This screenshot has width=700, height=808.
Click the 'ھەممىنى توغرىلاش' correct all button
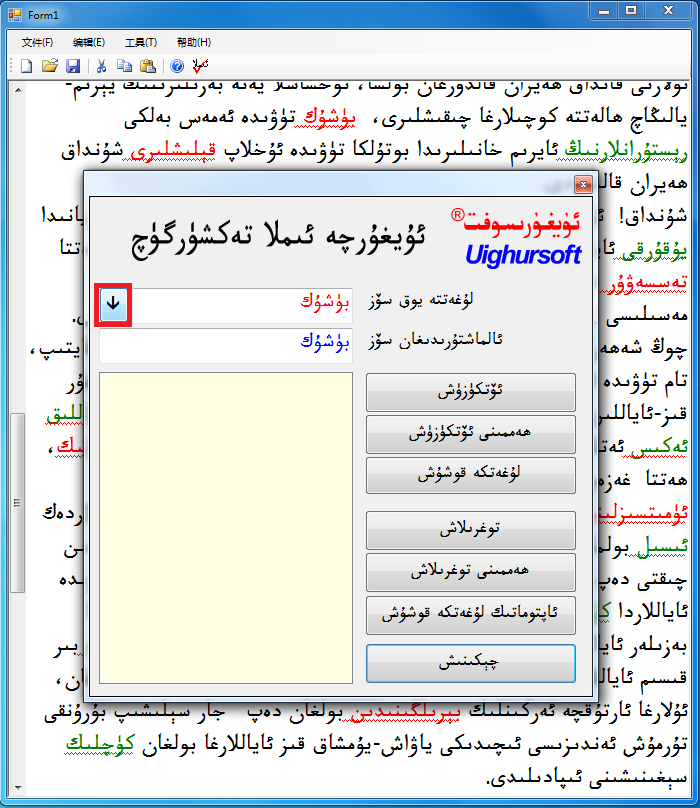pos(471,573)
